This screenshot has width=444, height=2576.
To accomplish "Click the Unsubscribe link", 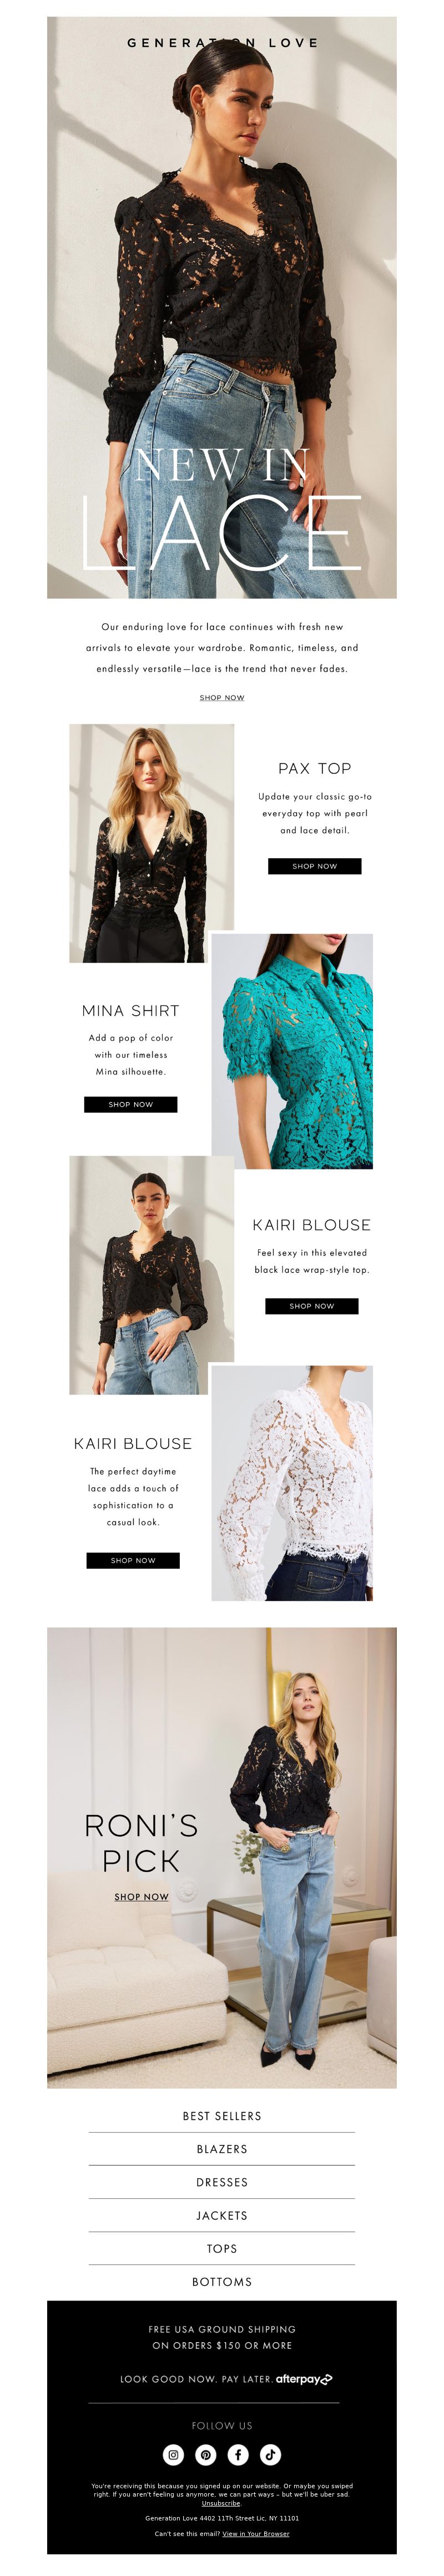I will 221,2503.
